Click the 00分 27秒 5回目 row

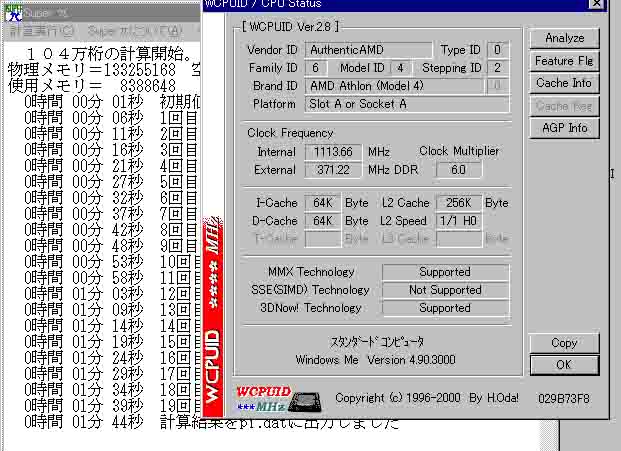pyautogui.click(x=111, y=182)
